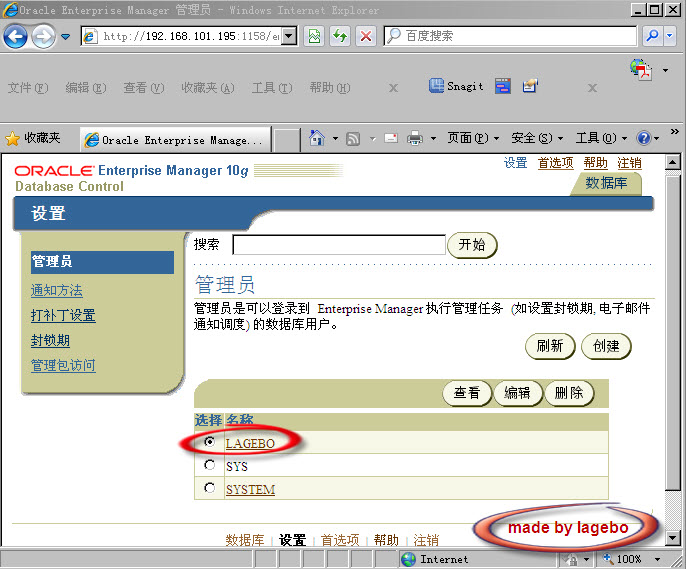Refresh the page with green arrows icon
The width and height of the screenshot is (686, 569).
tap(340, 36)
